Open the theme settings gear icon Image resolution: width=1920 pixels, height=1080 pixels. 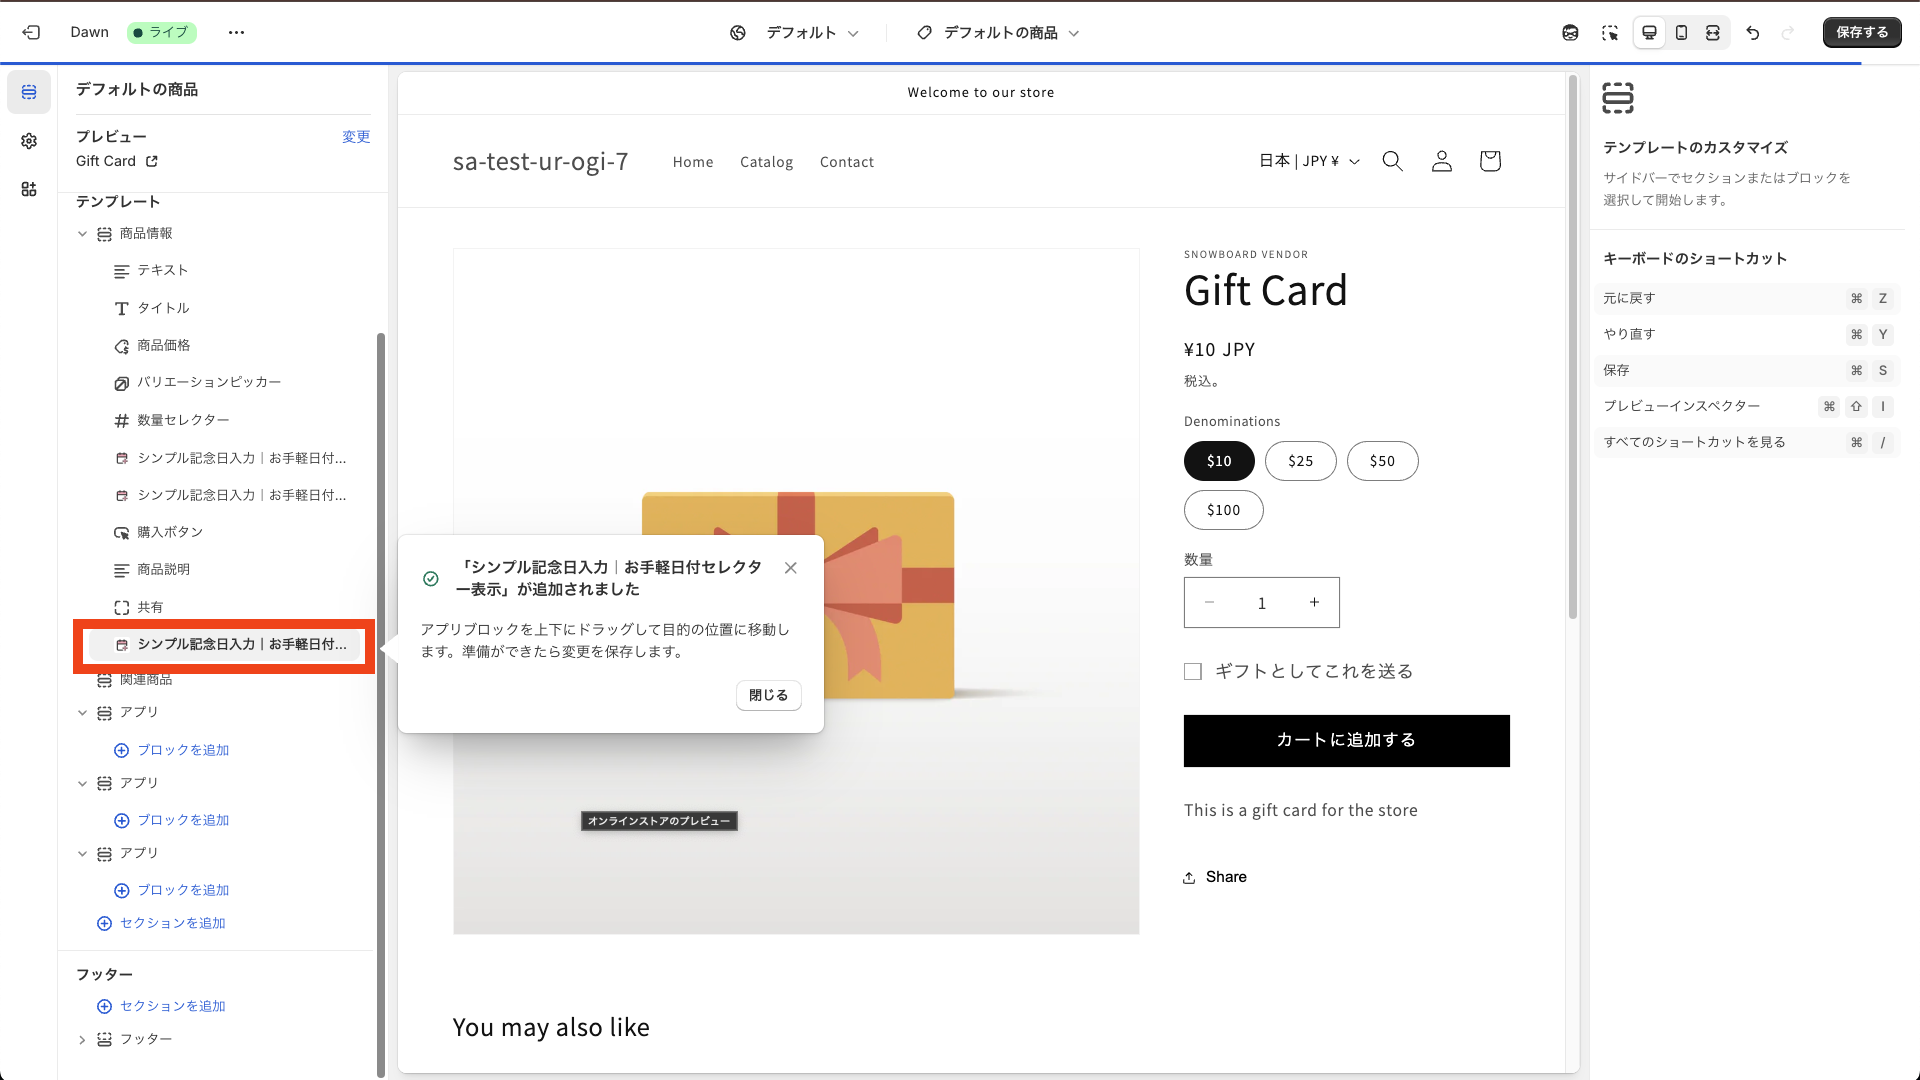[x=29, y=141]
